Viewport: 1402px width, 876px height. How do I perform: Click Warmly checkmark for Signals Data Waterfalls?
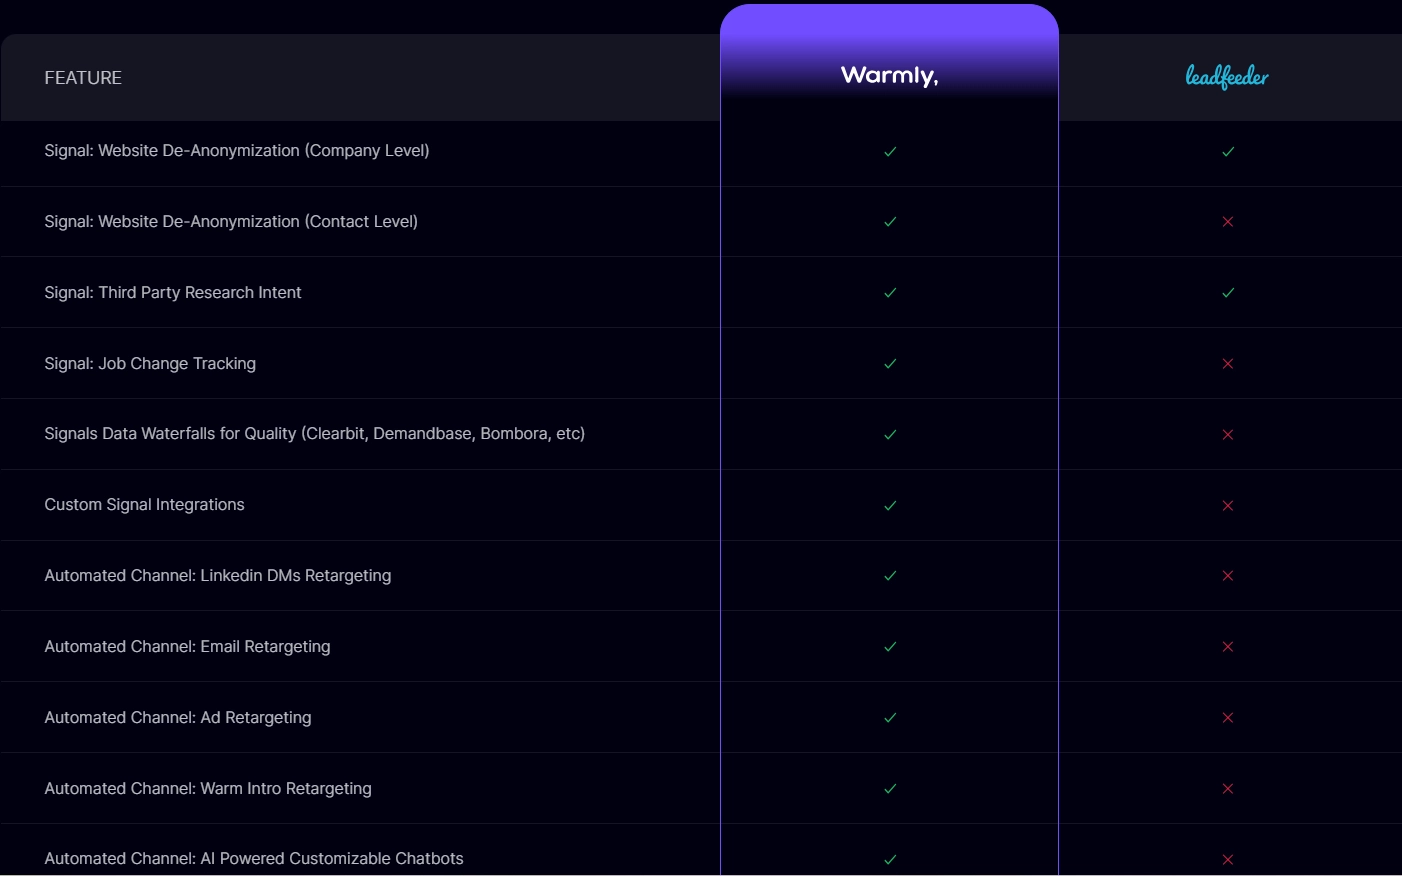(x=890, y=435)
